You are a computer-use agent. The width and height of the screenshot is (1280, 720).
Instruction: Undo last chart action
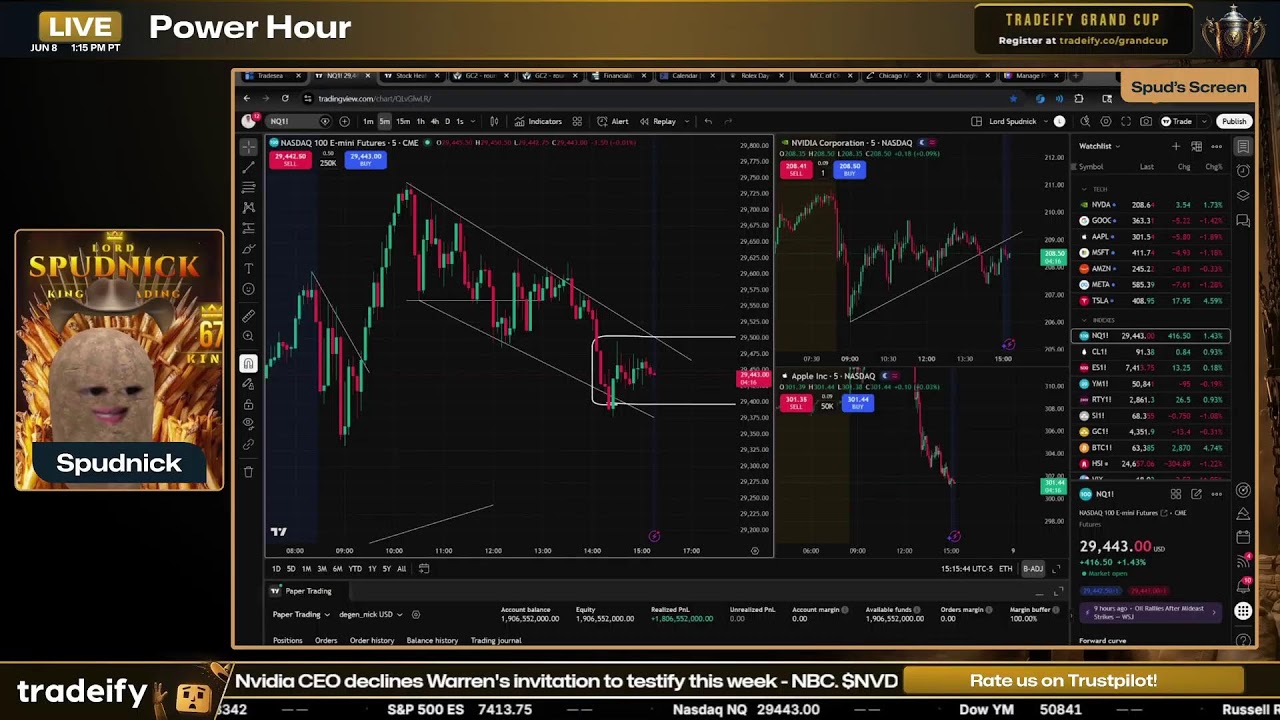[708, 121]
